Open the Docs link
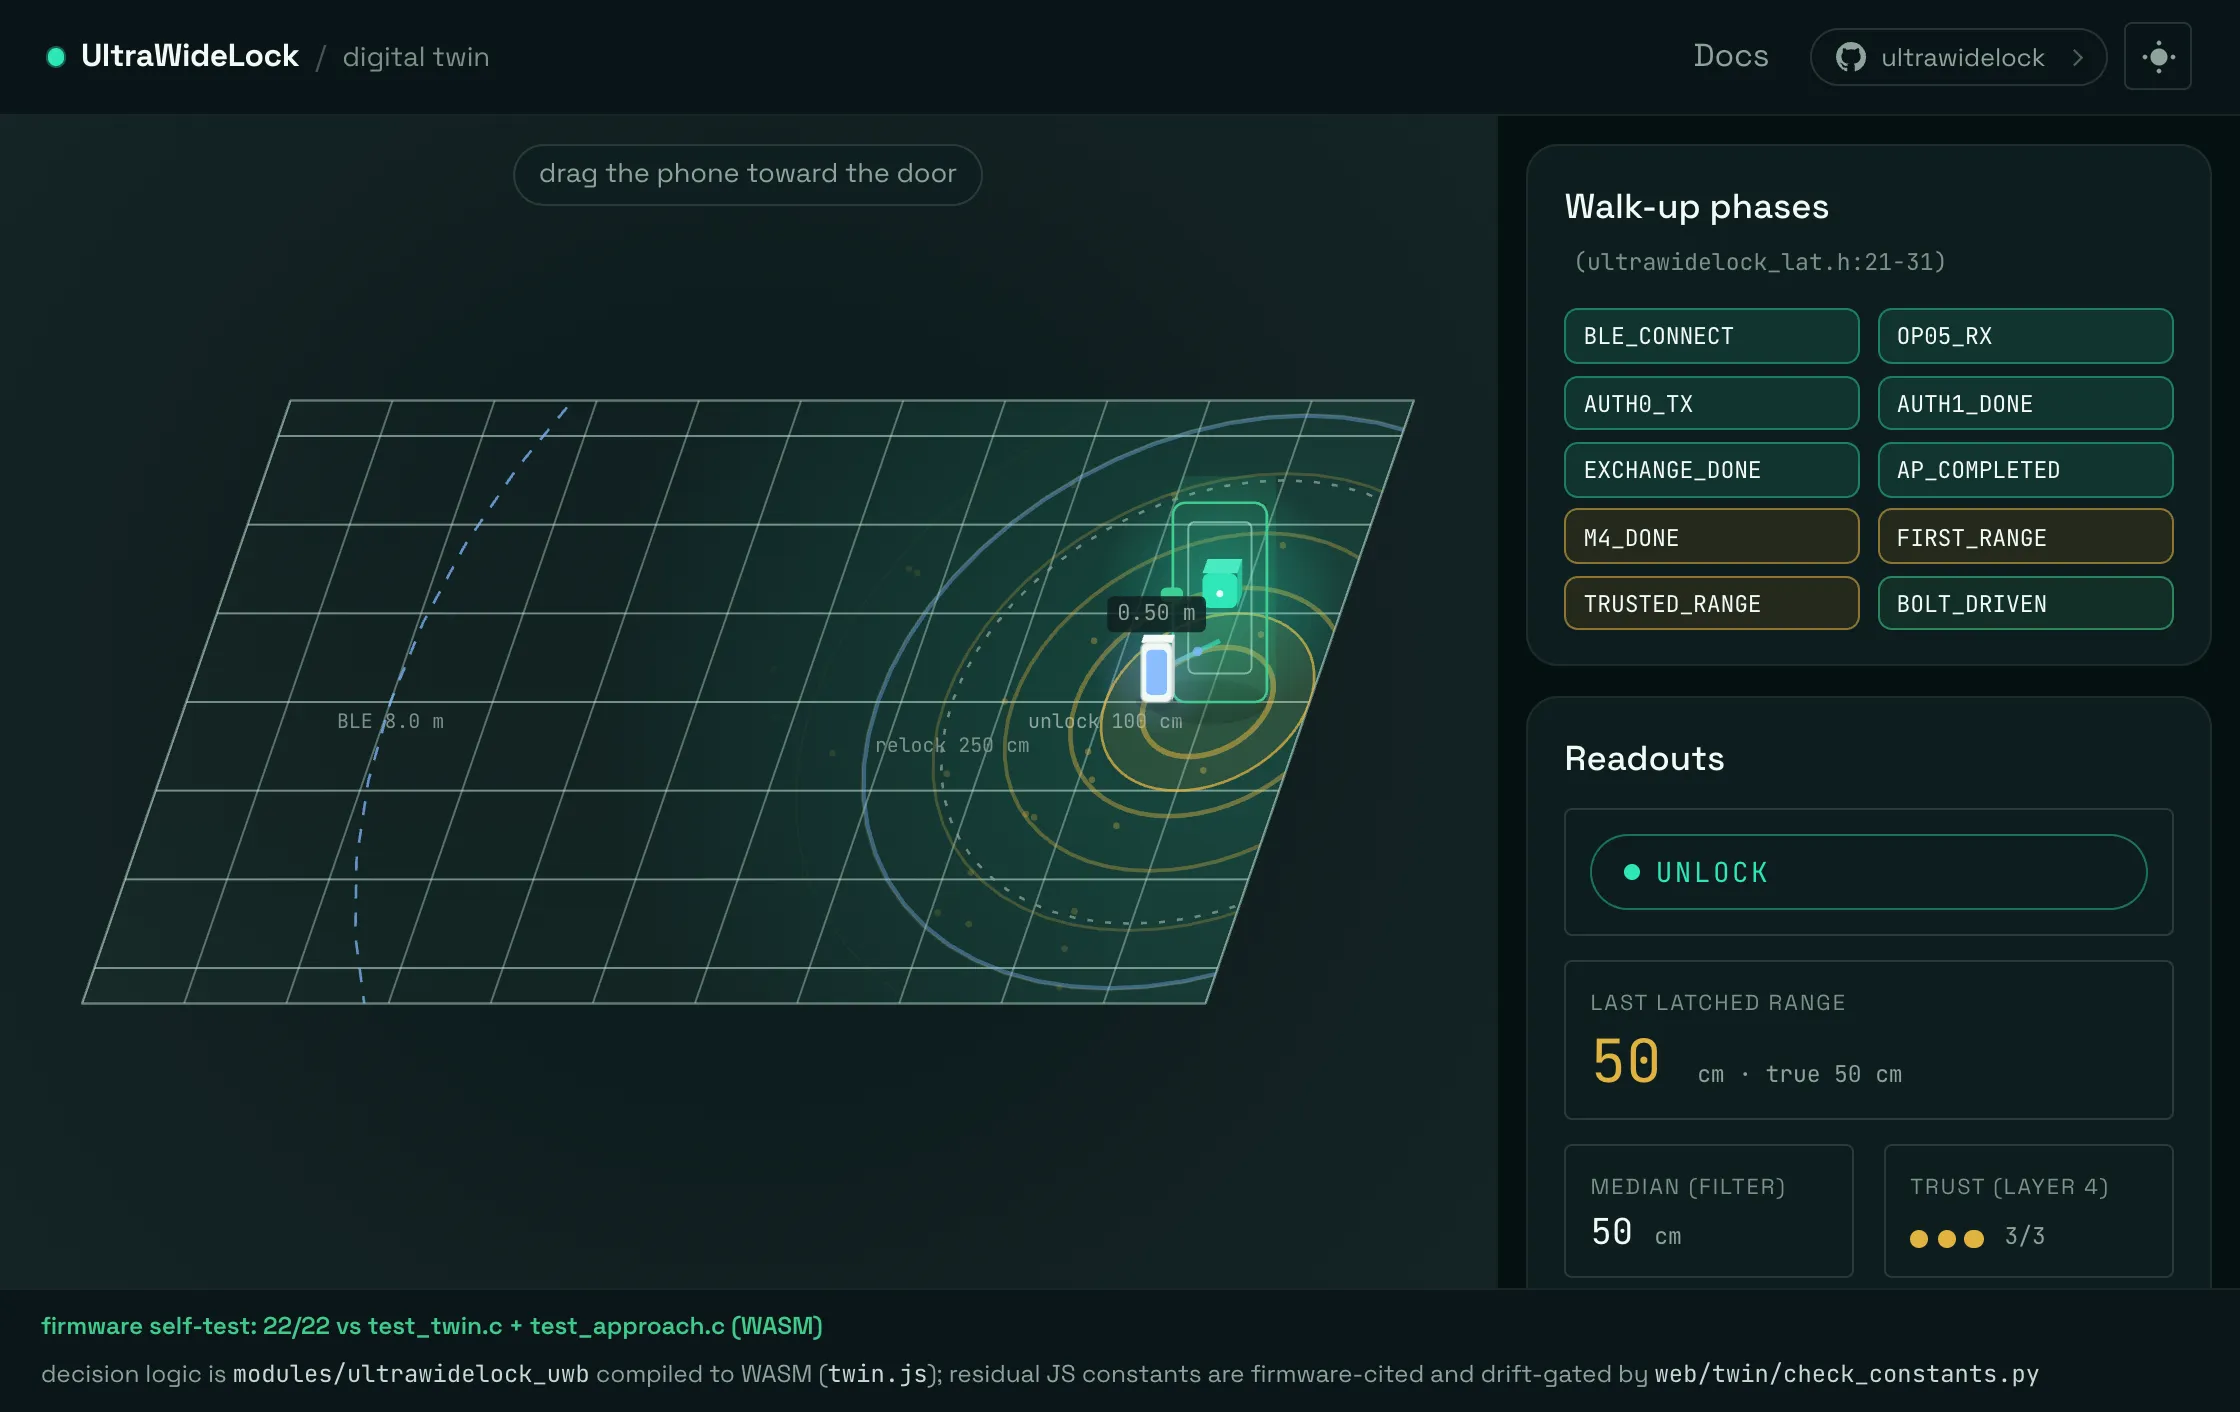This screenshot has width=2240, height=1412. coord(1731,56)
